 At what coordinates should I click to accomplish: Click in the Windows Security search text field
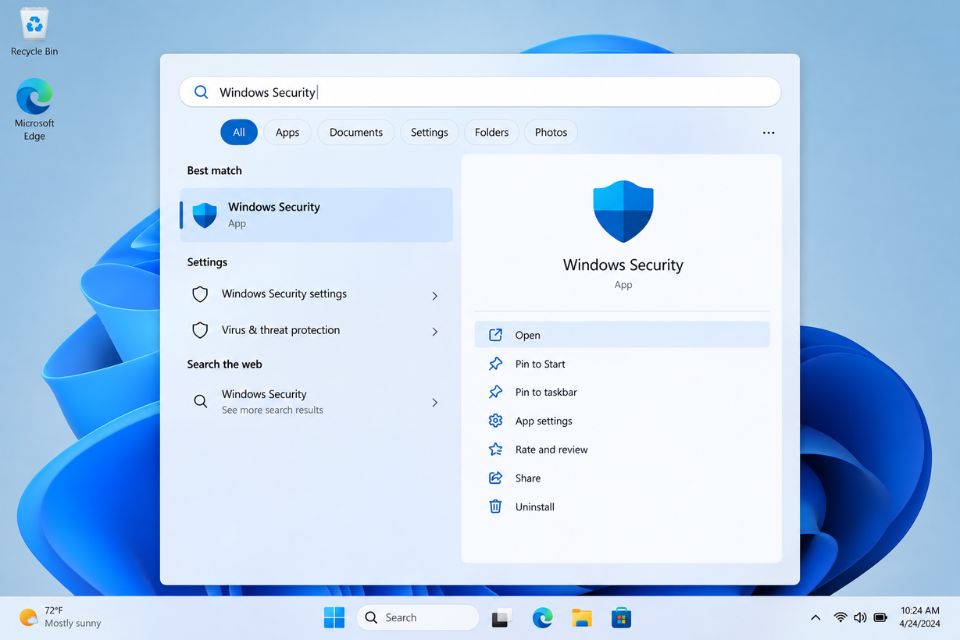480,92
